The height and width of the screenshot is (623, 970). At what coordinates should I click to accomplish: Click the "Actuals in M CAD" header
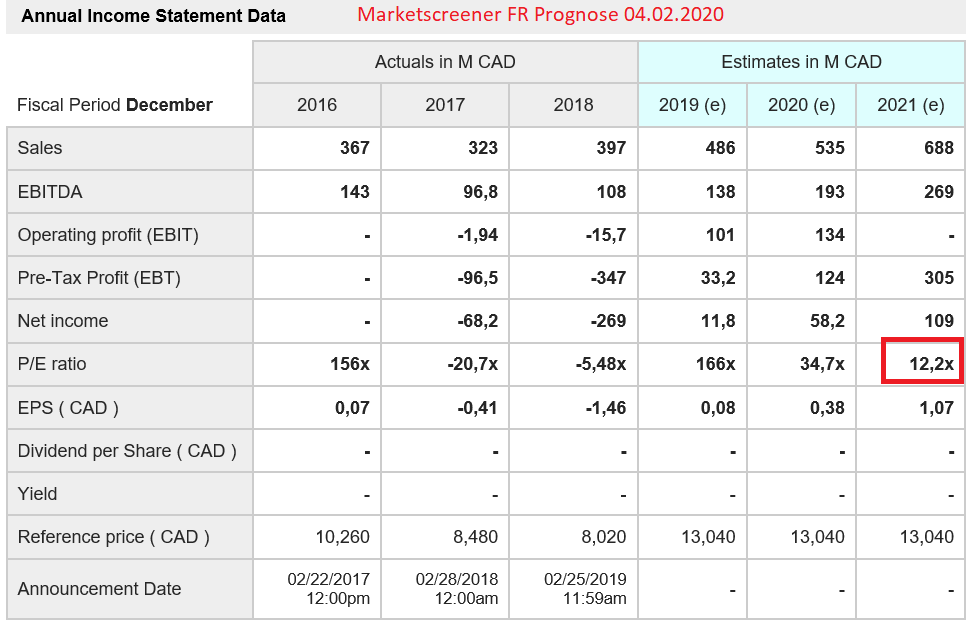click(445, 62)
